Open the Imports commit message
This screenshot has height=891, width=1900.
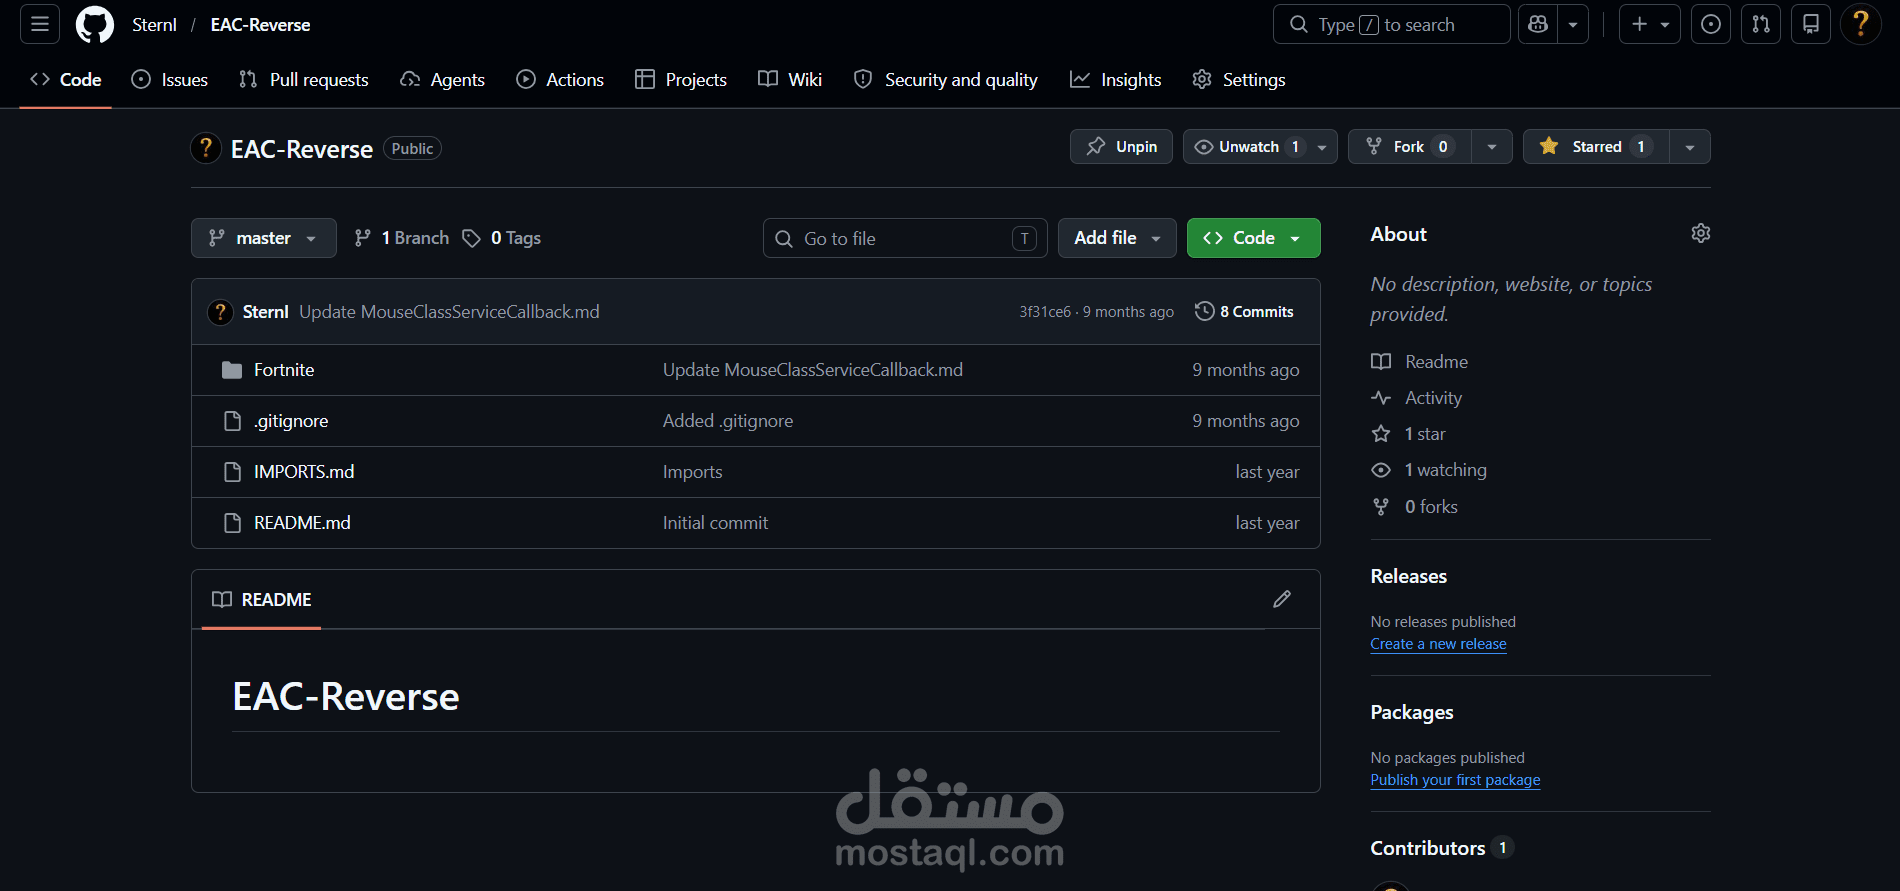692,472
